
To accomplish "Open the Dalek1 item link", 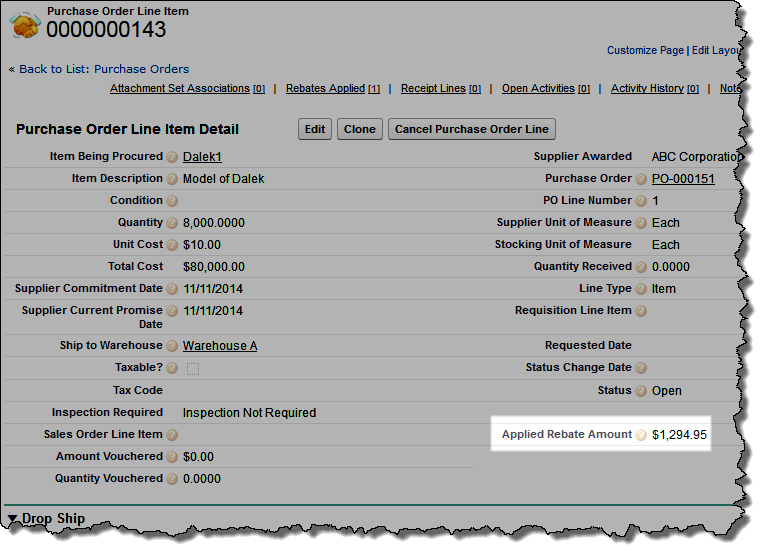I will pyautogui.click(x=202, y=157).
